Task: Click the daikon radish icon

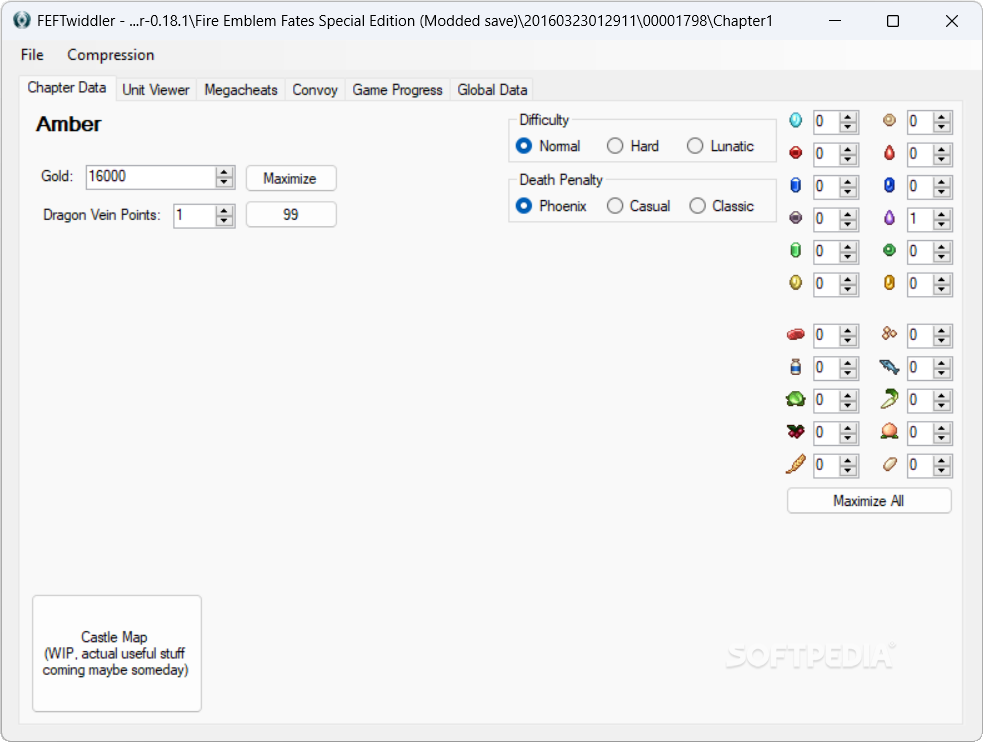Action: [x=889, y=399]
